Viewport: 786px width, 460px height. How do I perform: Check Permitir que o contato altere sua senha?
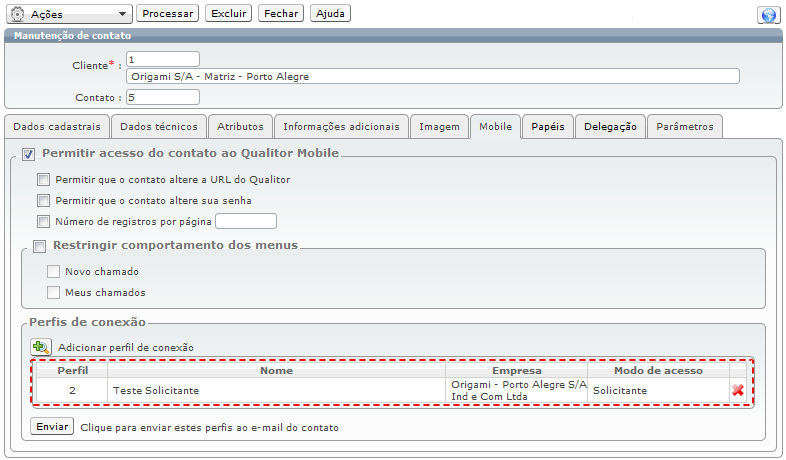(x=43, y=201)
